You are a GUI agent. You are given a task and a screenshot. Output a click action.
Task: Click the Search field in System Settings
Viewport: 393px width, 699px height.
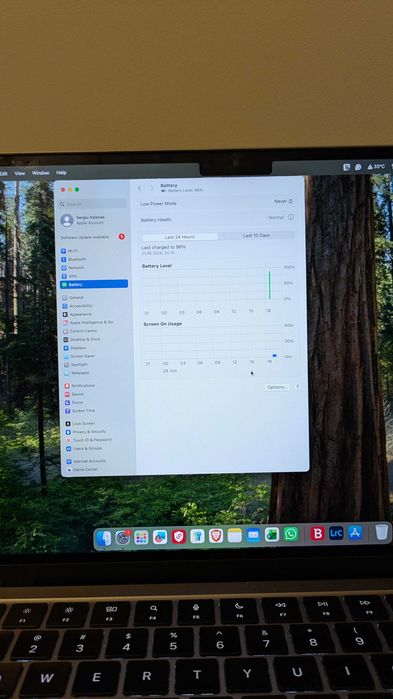[93, 204]
